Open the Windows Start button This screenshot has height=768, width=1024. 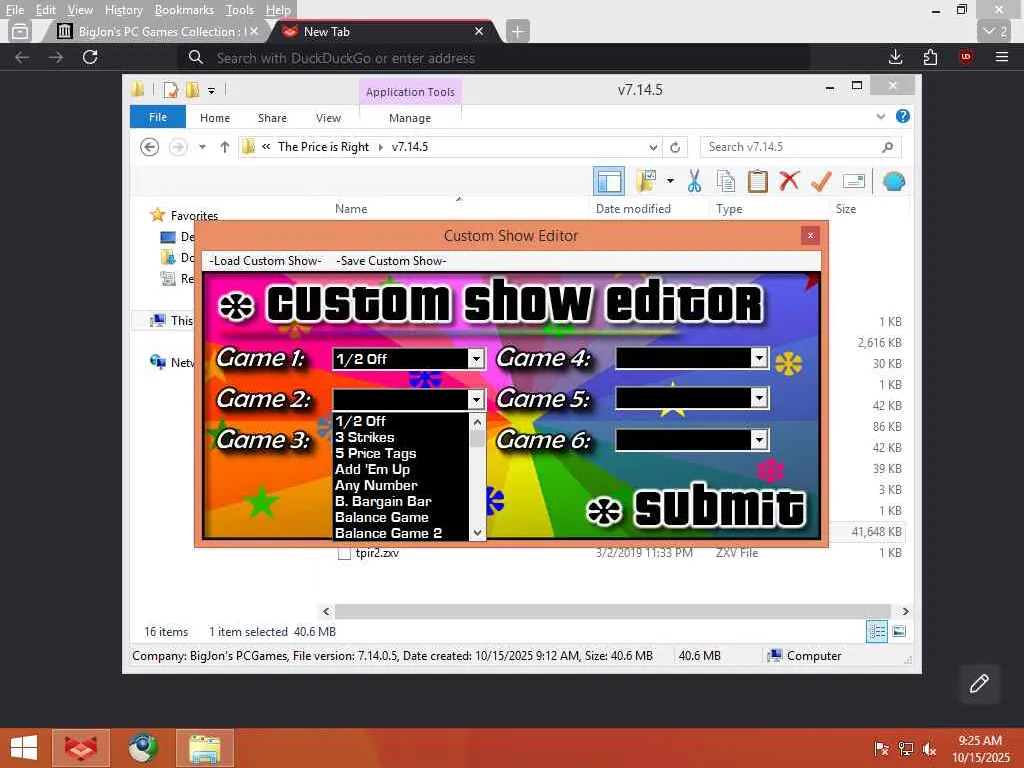pyautogui.click(x=24, y=748)
